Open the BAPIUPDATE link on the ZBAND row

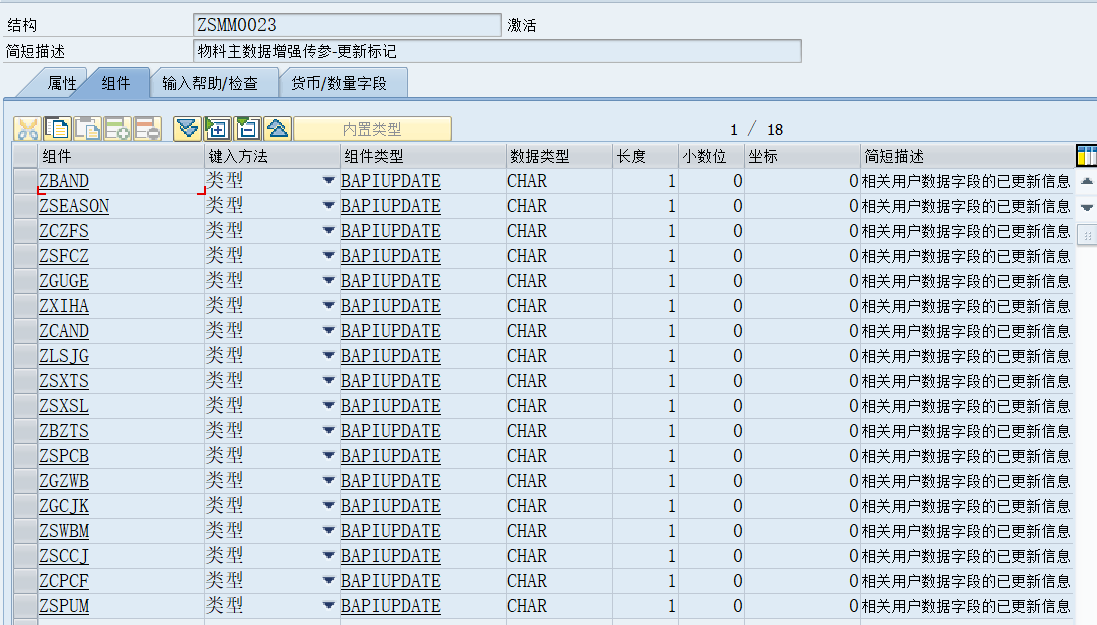point(390,181)
